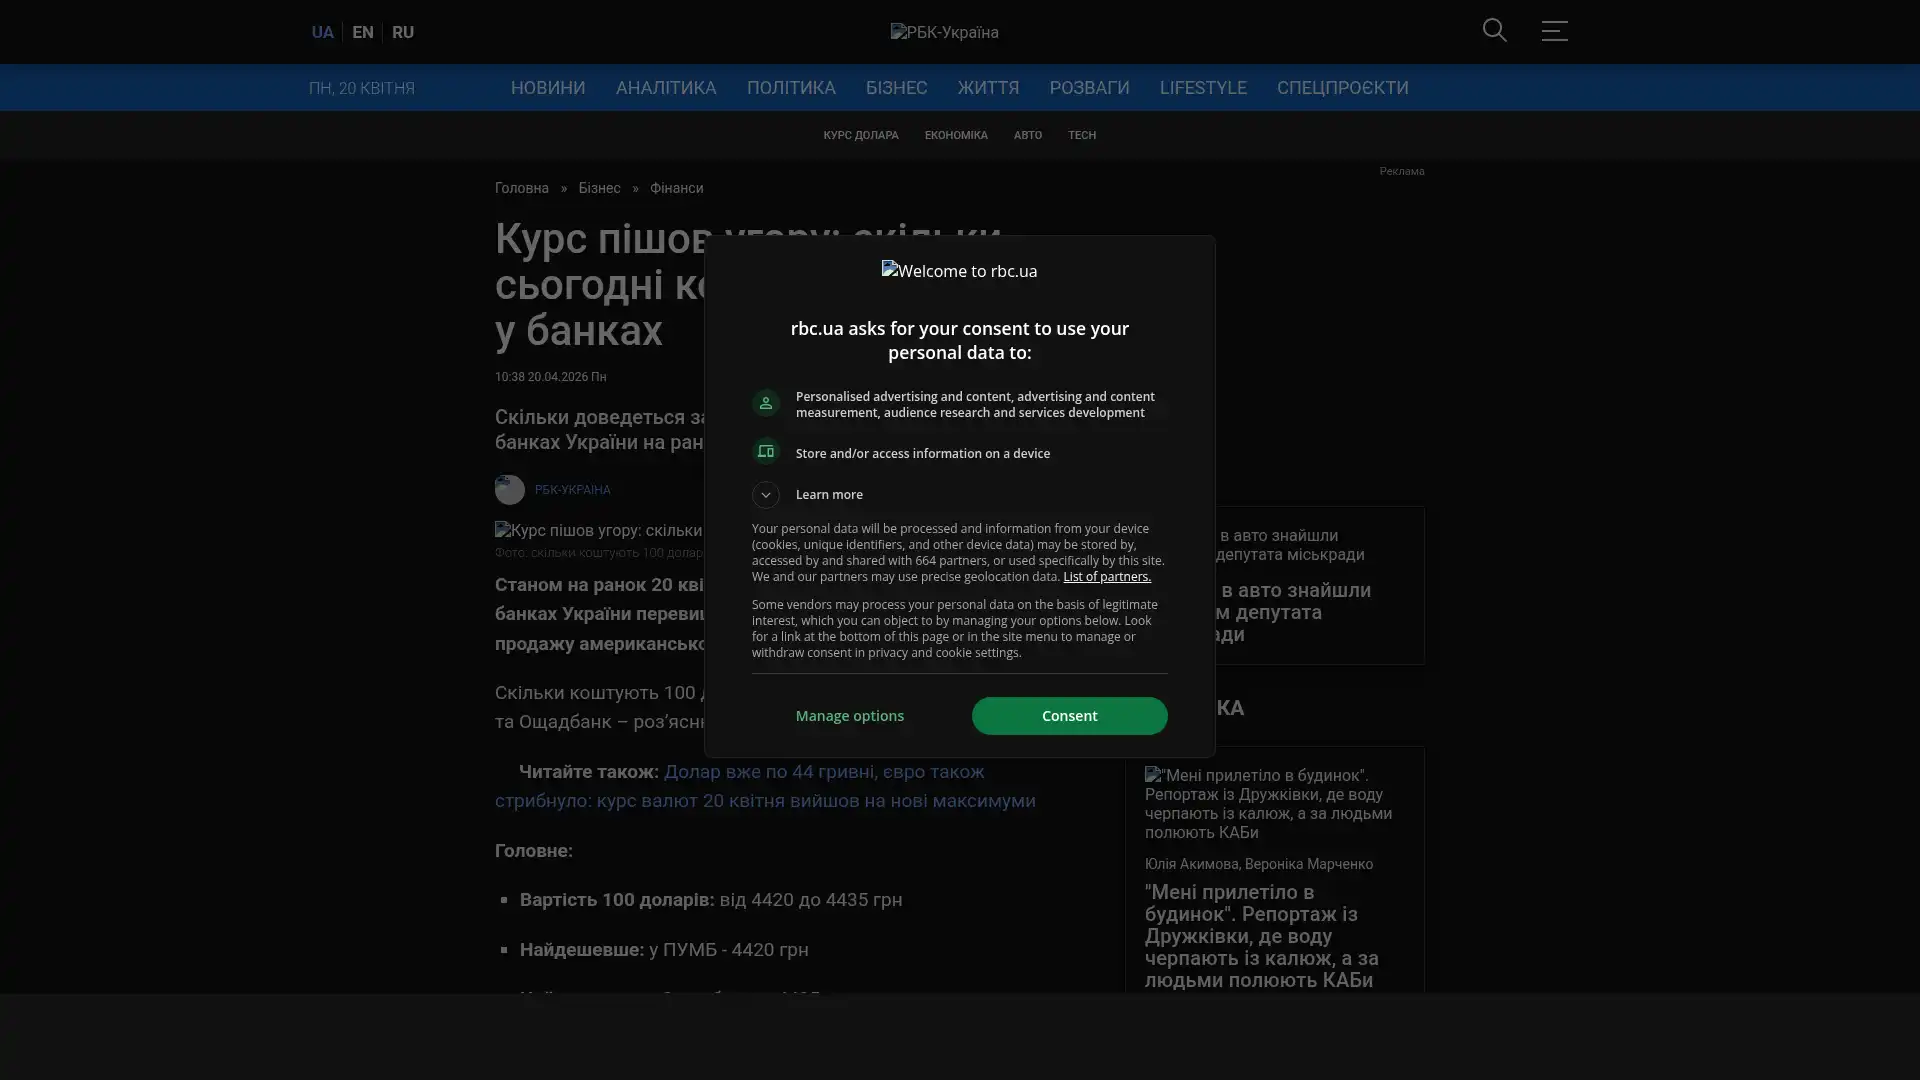
Task: Click the author avatar beside РБК-УКРАЇНА
Action: [x=509, y=490]
